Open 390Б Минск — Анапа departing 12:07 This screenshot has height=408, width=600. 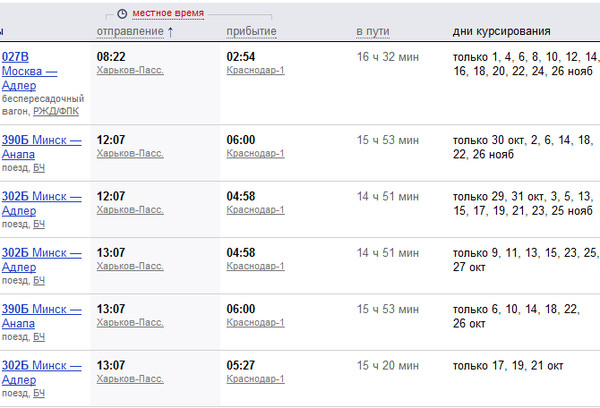pyautogui.click(x=41, y=147)
